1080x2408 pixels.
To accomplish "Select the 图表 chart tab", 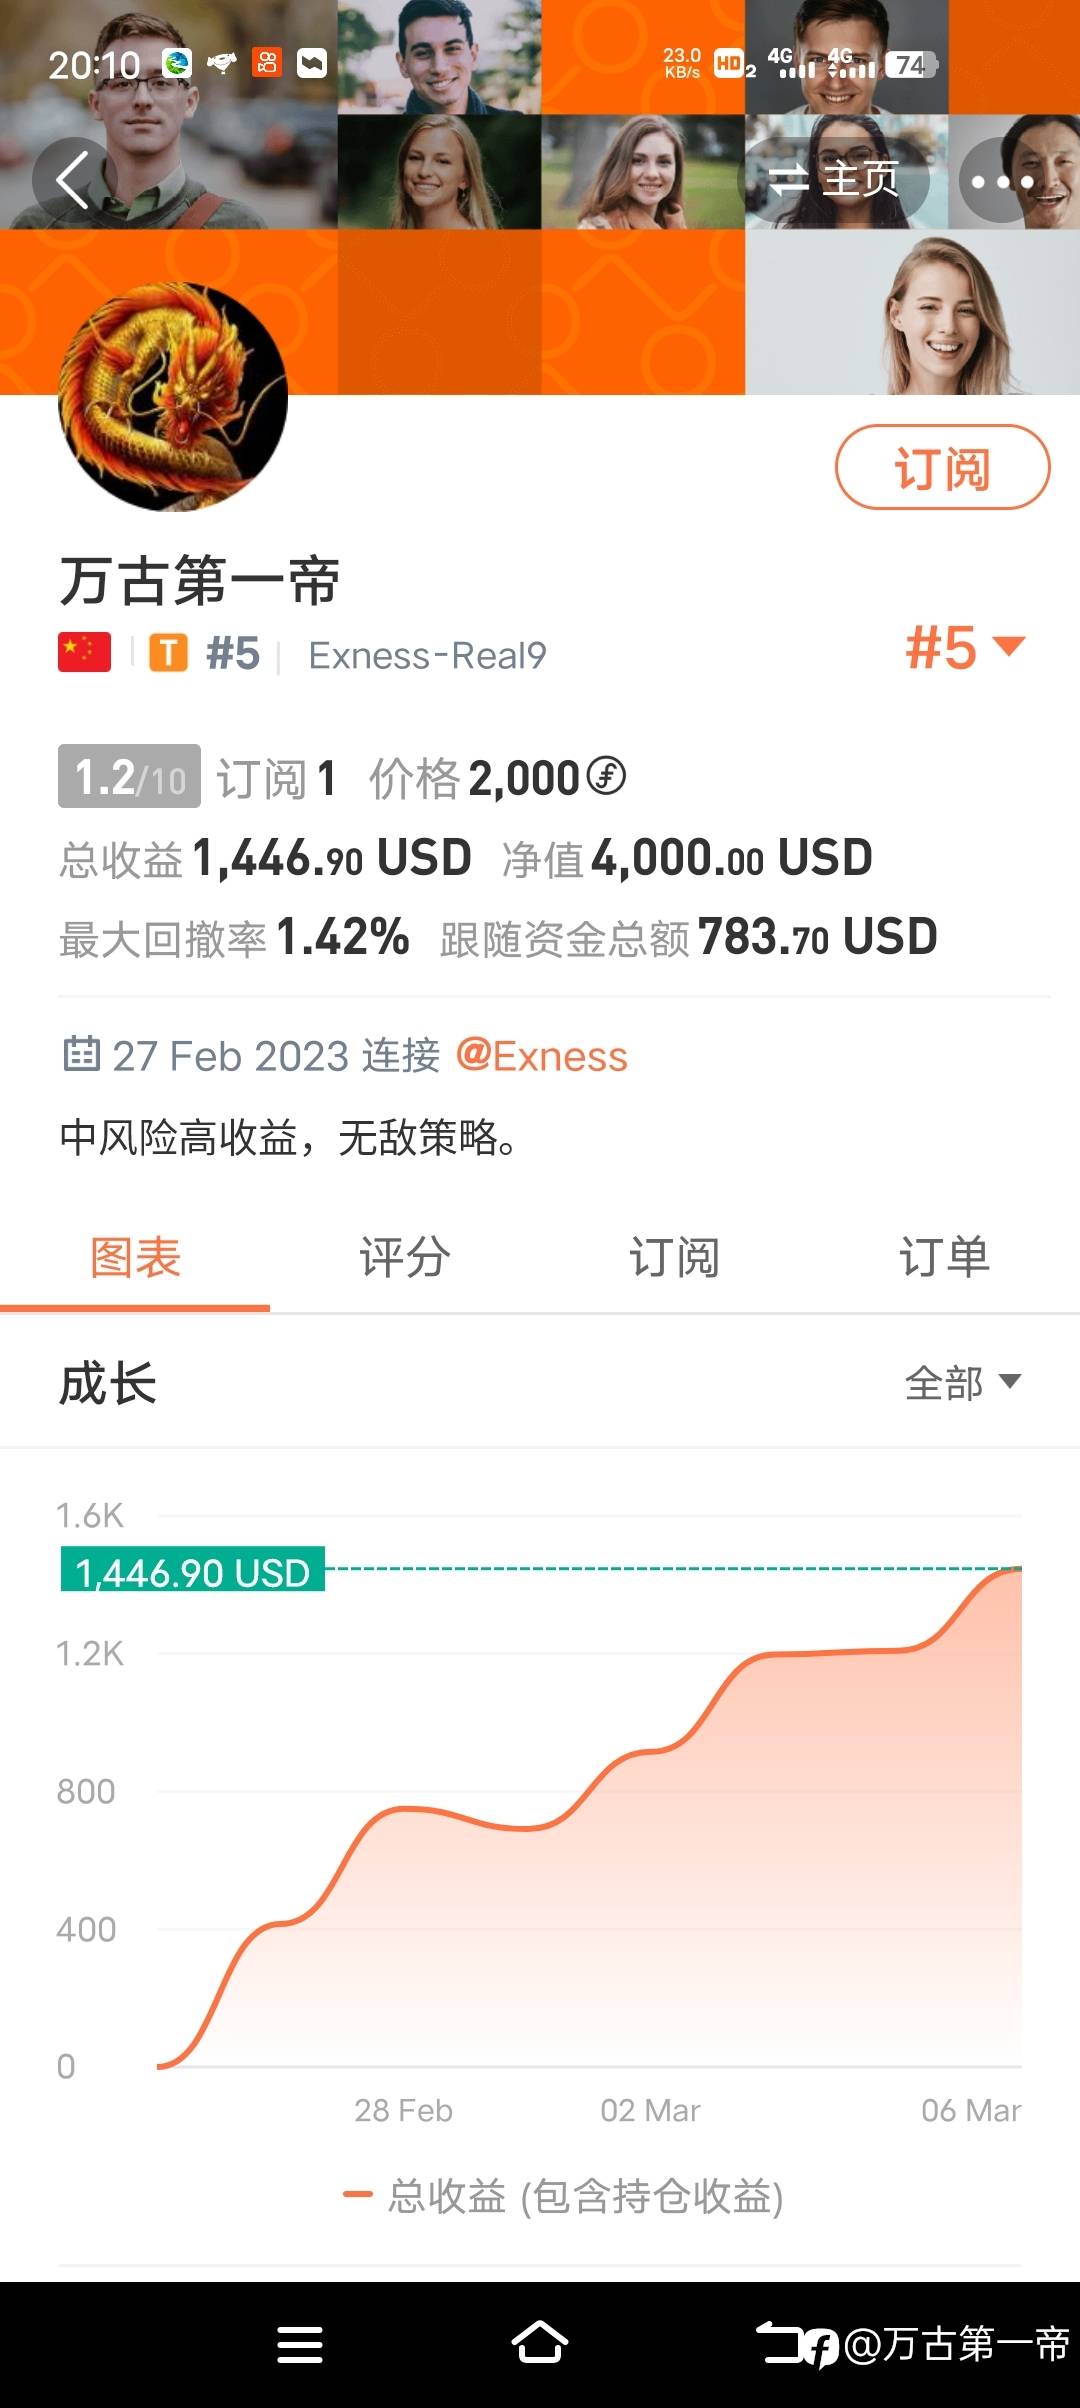I will coord(135,1258).
